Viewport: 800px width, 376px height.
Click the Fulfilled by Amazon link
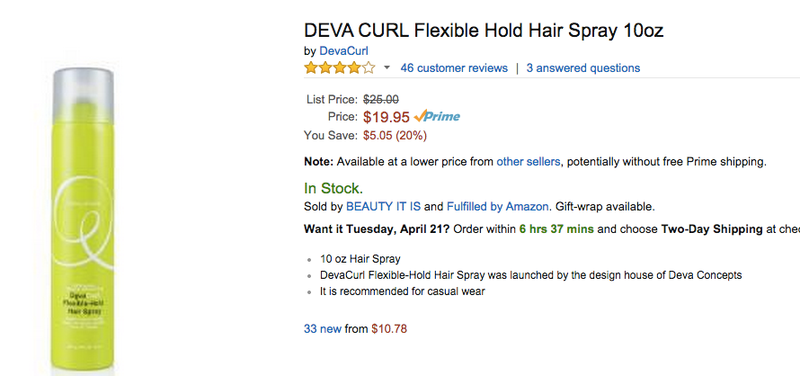click(x=498, y=207)
